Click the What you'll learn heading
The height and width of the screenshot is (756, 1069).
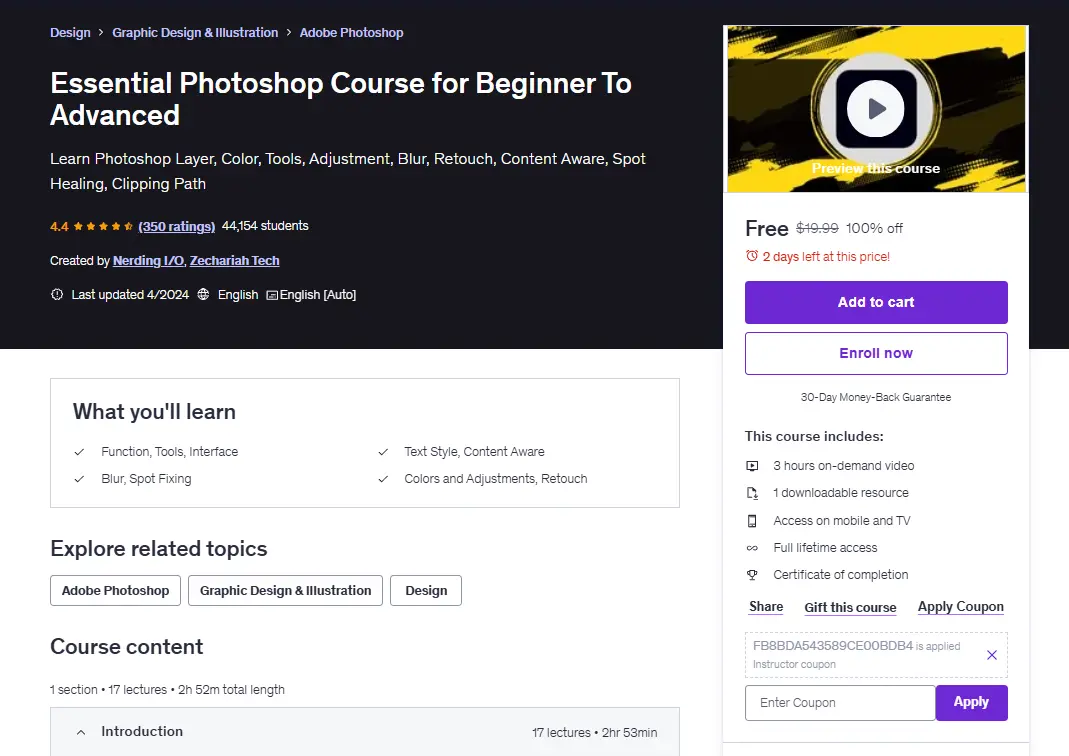pos(154,412)
